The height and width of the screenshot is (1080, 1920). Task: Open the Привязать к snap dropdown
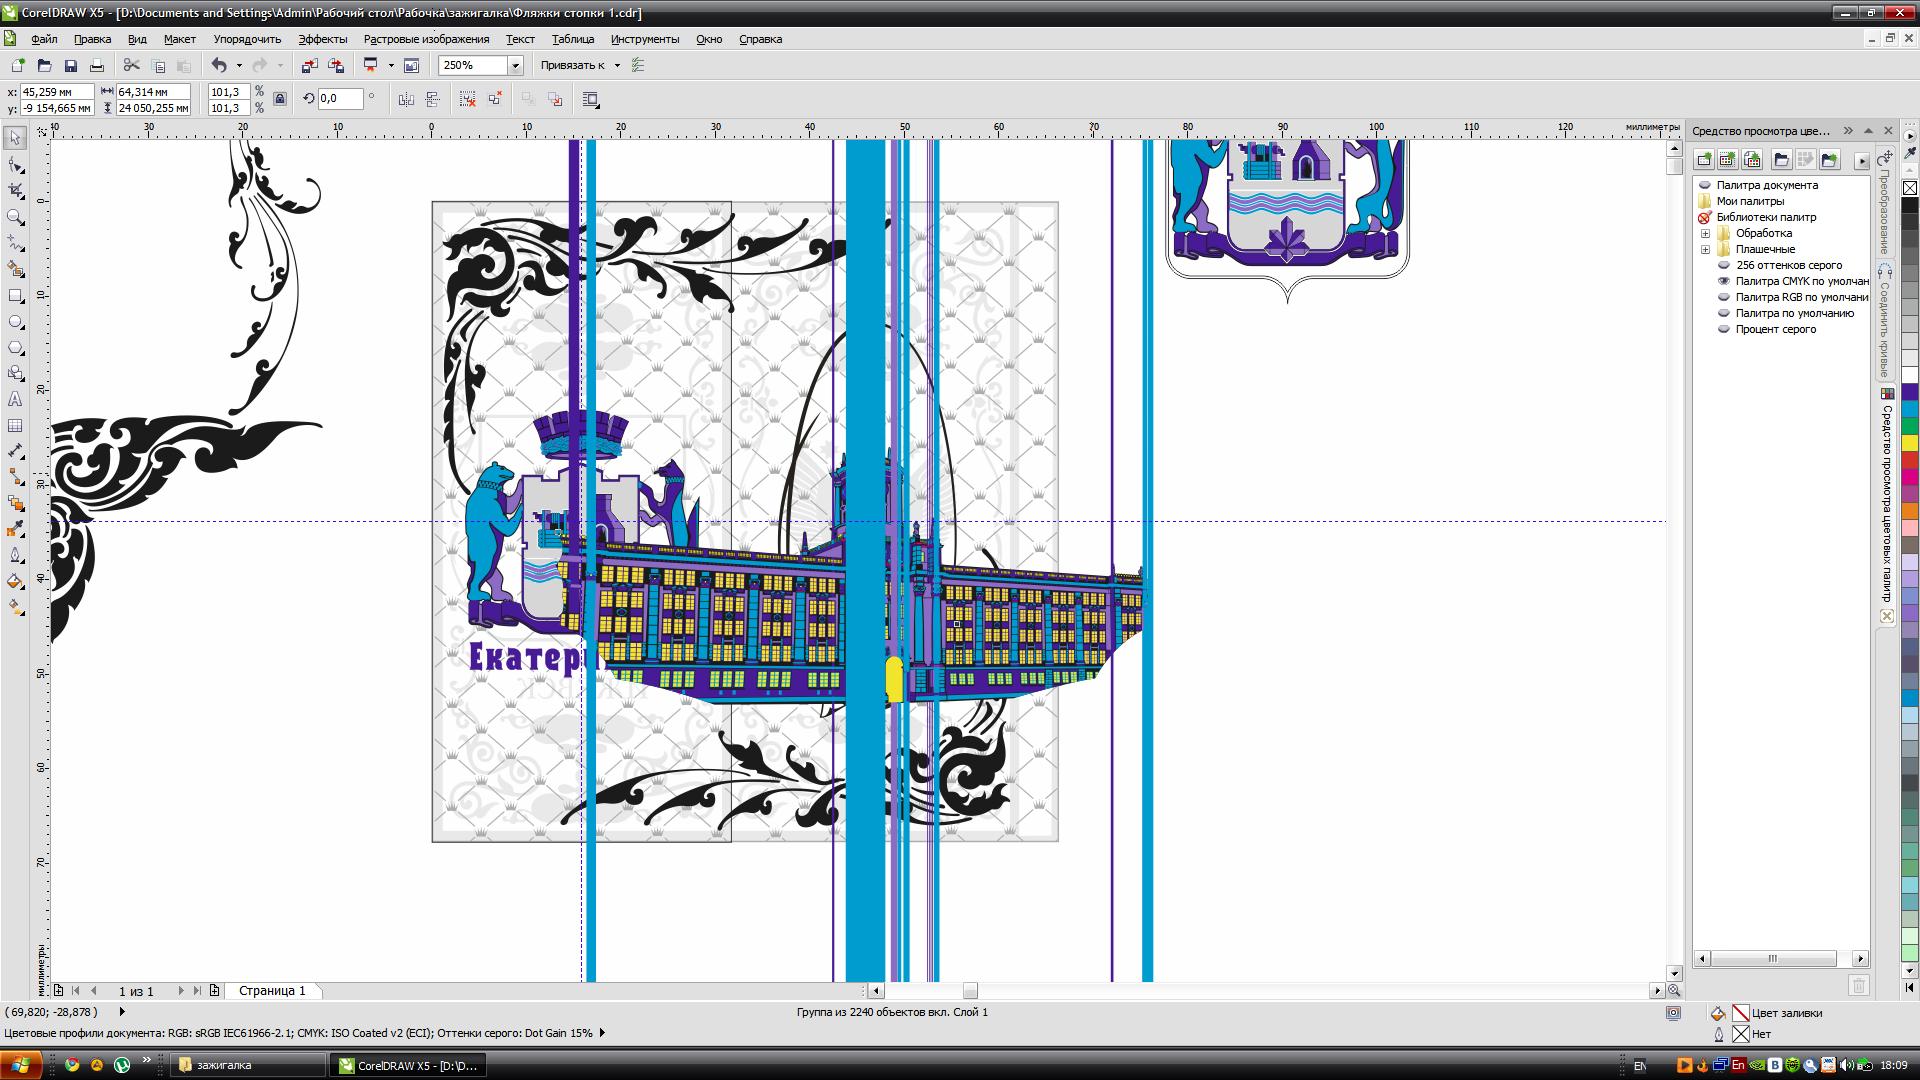tap(617, 65)
